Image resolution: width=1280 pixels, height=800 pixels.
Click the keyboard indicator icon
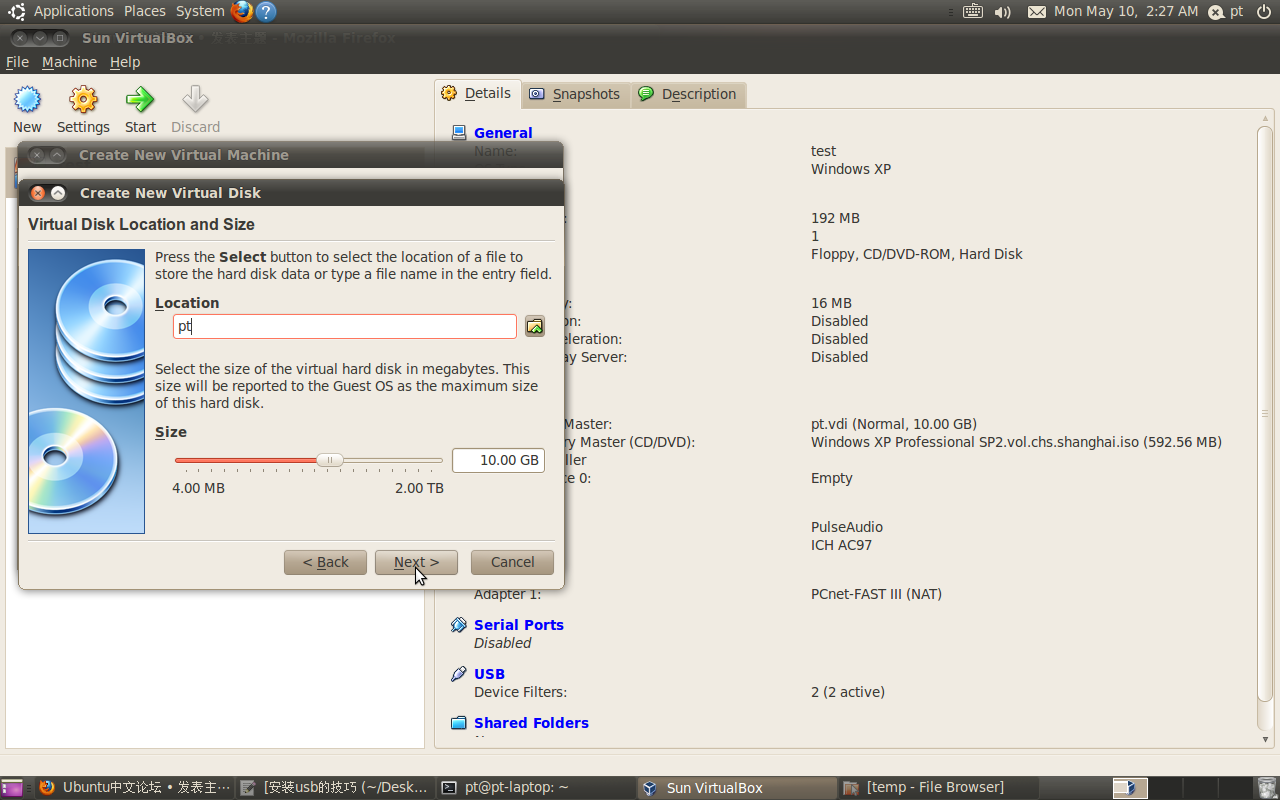point(973,12)
